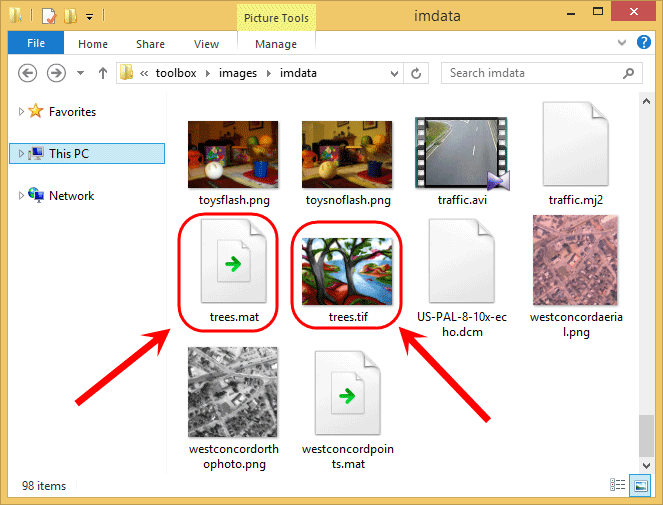The height and width of the screenshot is (505, 663).
Task: Open recent locations dropdown arrow
Action: pos(80,73)
